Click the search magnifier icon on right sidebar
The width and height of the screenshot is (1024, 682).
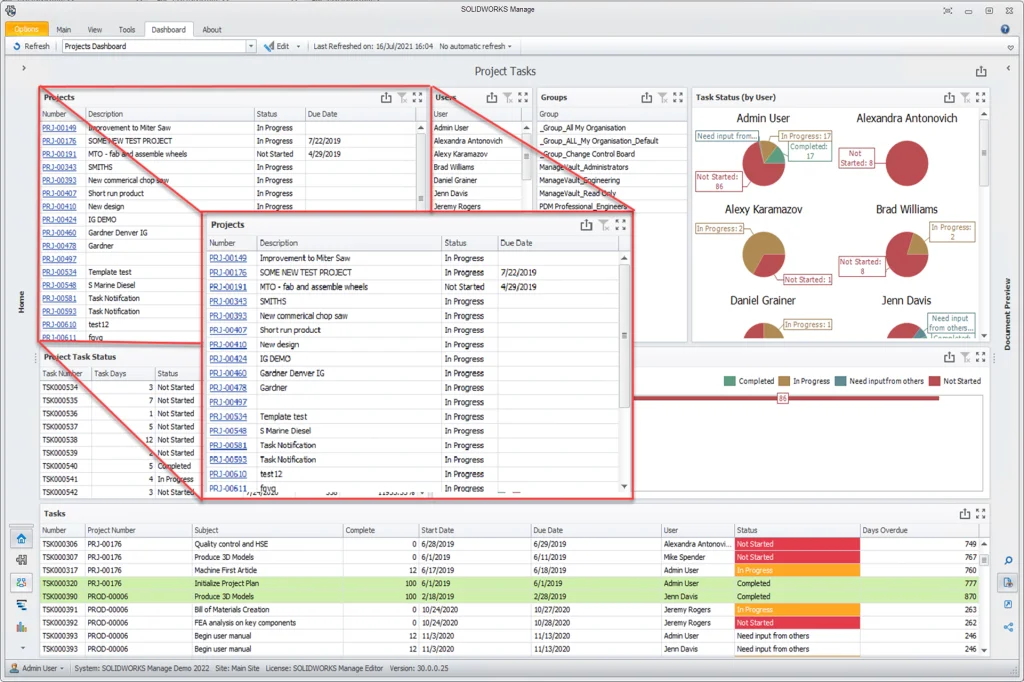pyautogui.click(x=1008, y=561)
